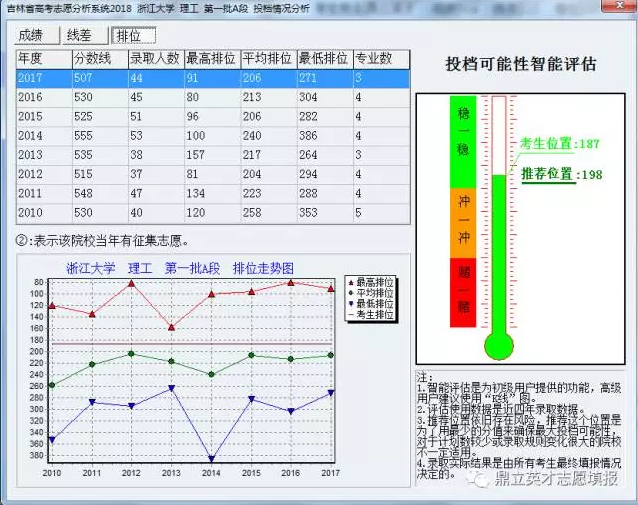Click the 分数线 column header
This screenshot has height=505, width=638.
[x=100, y=59]
